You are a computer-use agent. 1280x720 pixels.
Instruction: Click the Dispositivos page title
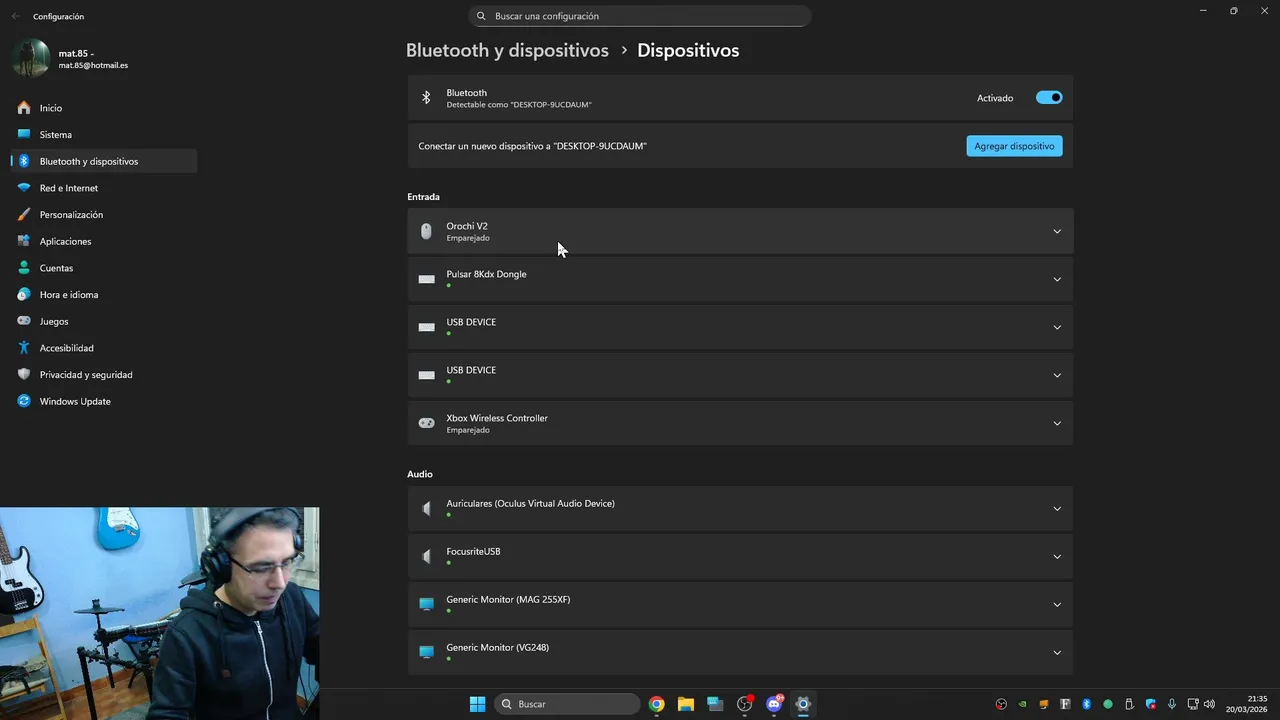point(688,50)
